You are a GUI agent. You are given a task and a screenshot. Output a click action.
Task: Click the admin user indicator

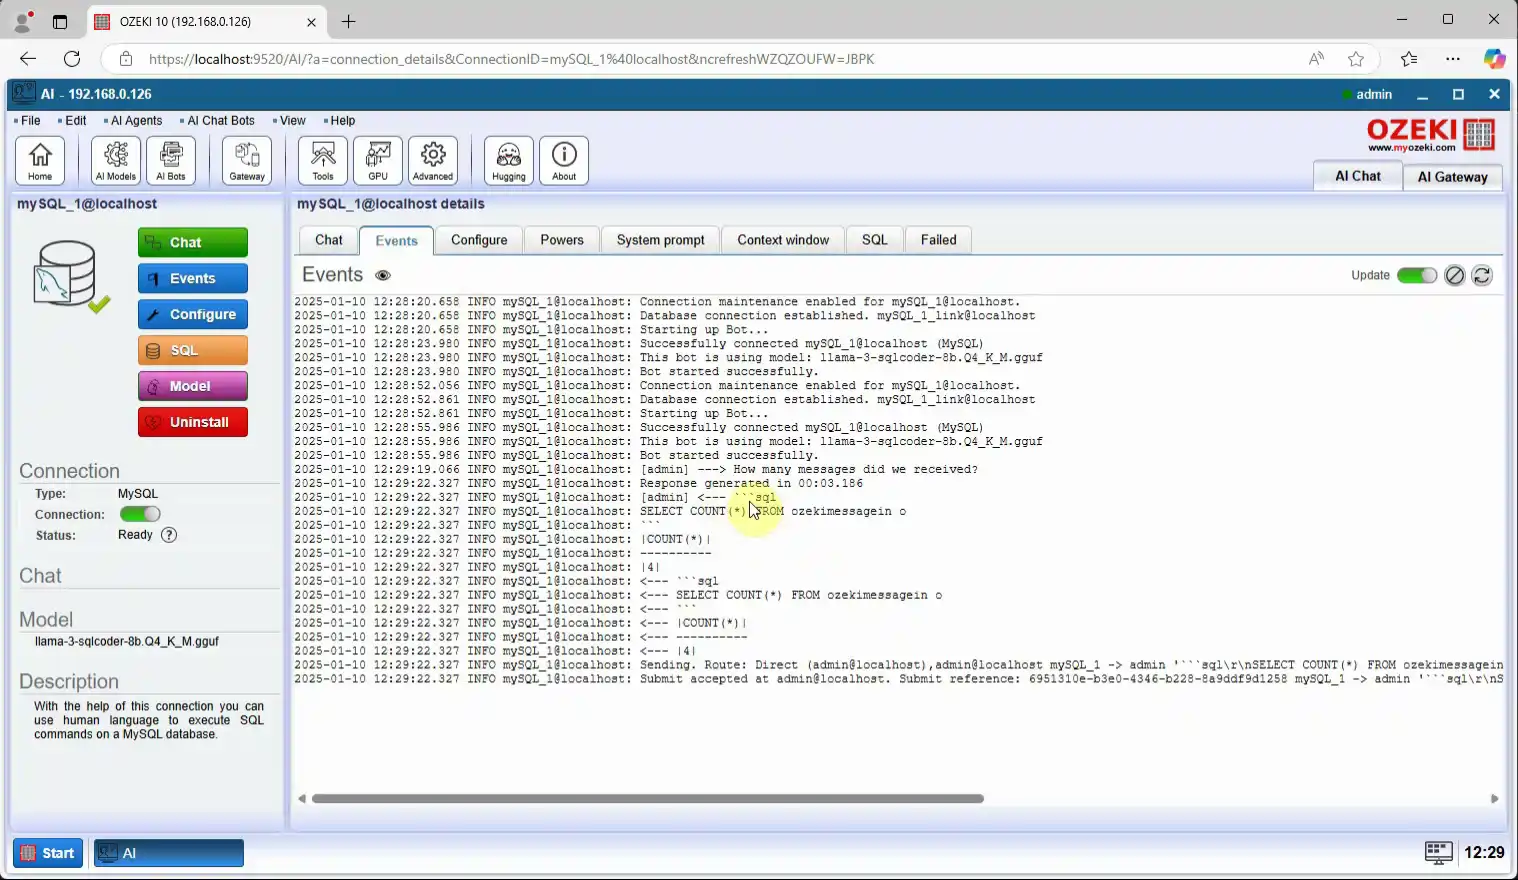tap(1367, 94)
